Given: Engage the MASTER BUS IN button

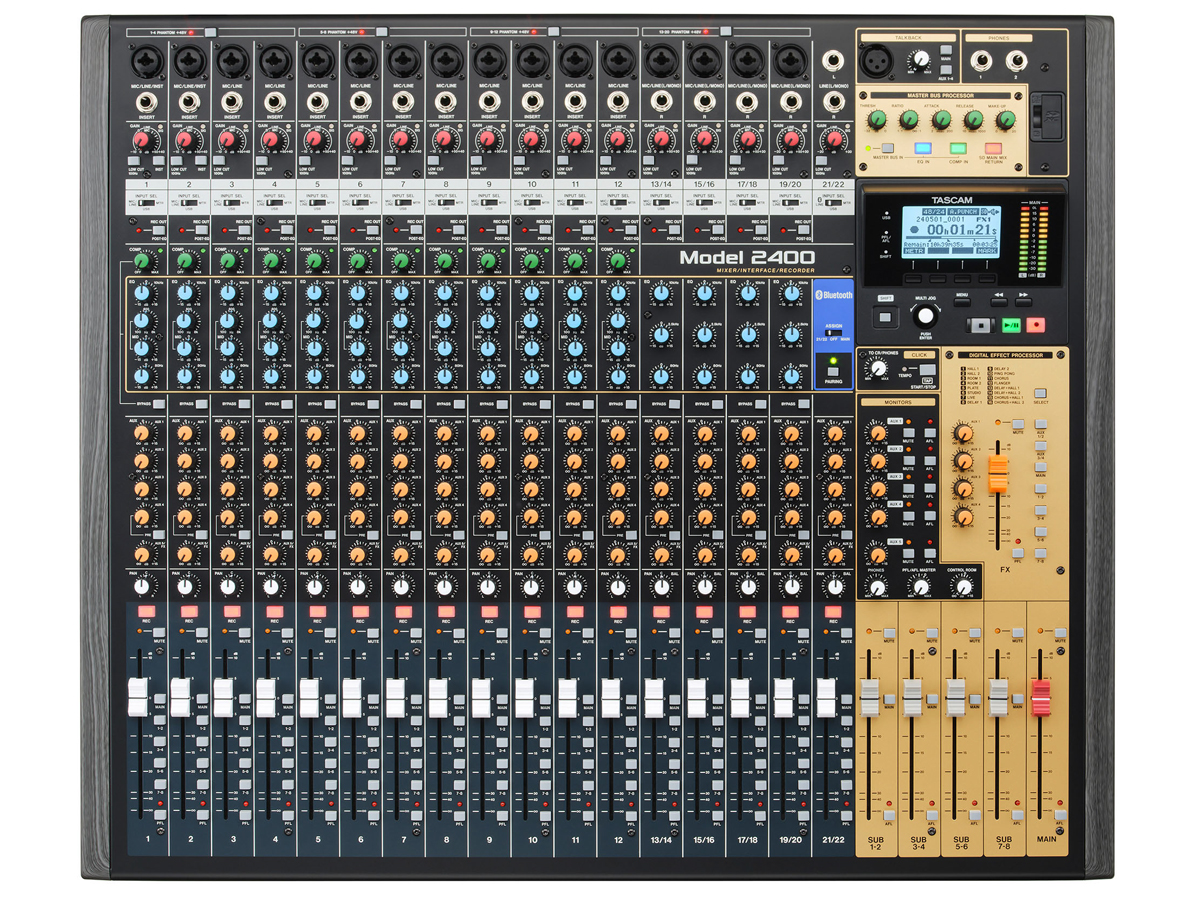Looking at the screenshot, I should click(887, 148).
